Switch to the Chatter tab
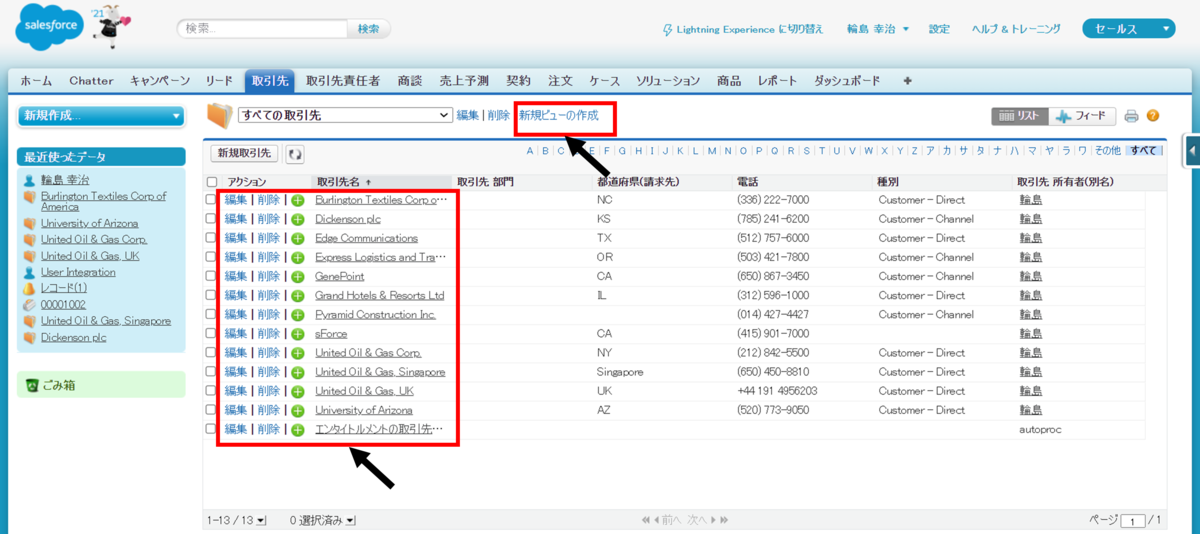Screen dimensions: 1200x534 [x=91, y=81]
